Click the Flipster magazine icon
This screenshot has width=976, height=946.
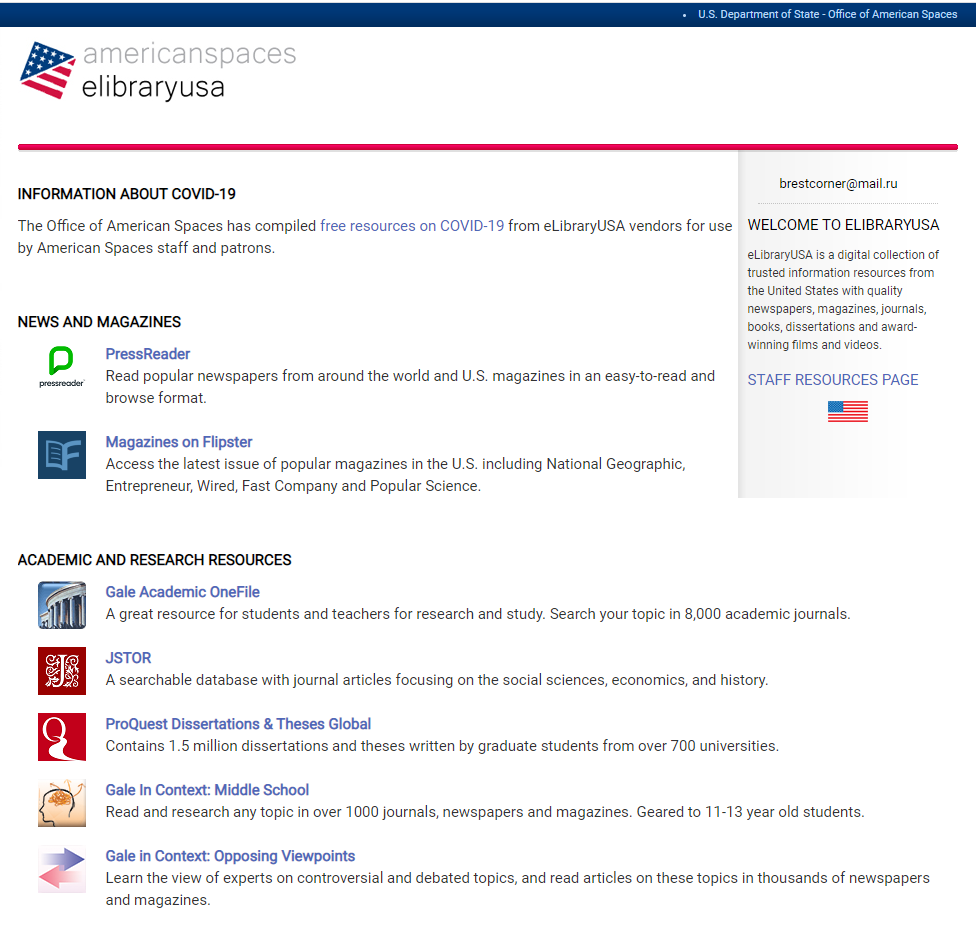tap(62, 455)
